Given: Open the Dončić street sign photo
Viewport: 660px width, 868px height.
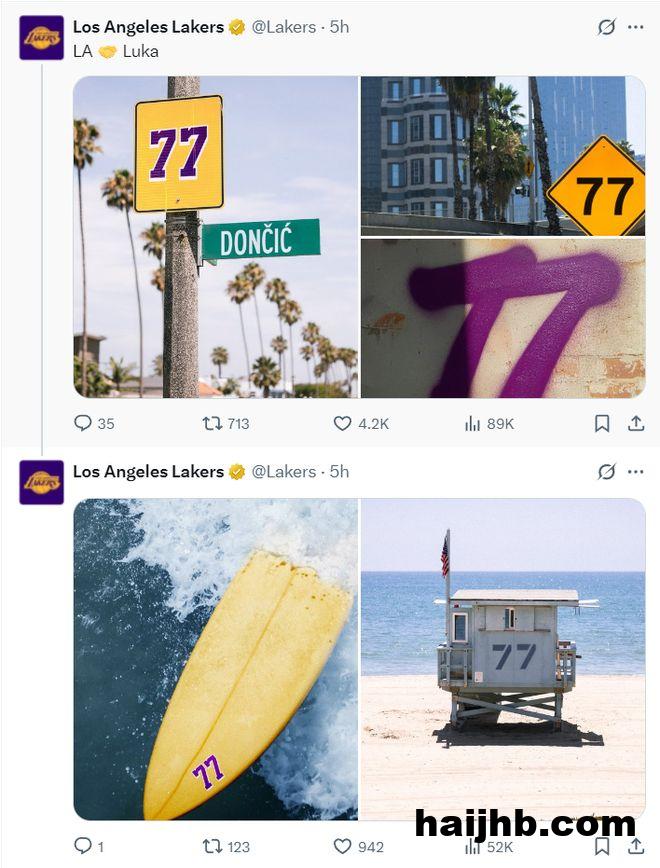Looking at the screenshot, I should tap(215, 237).
